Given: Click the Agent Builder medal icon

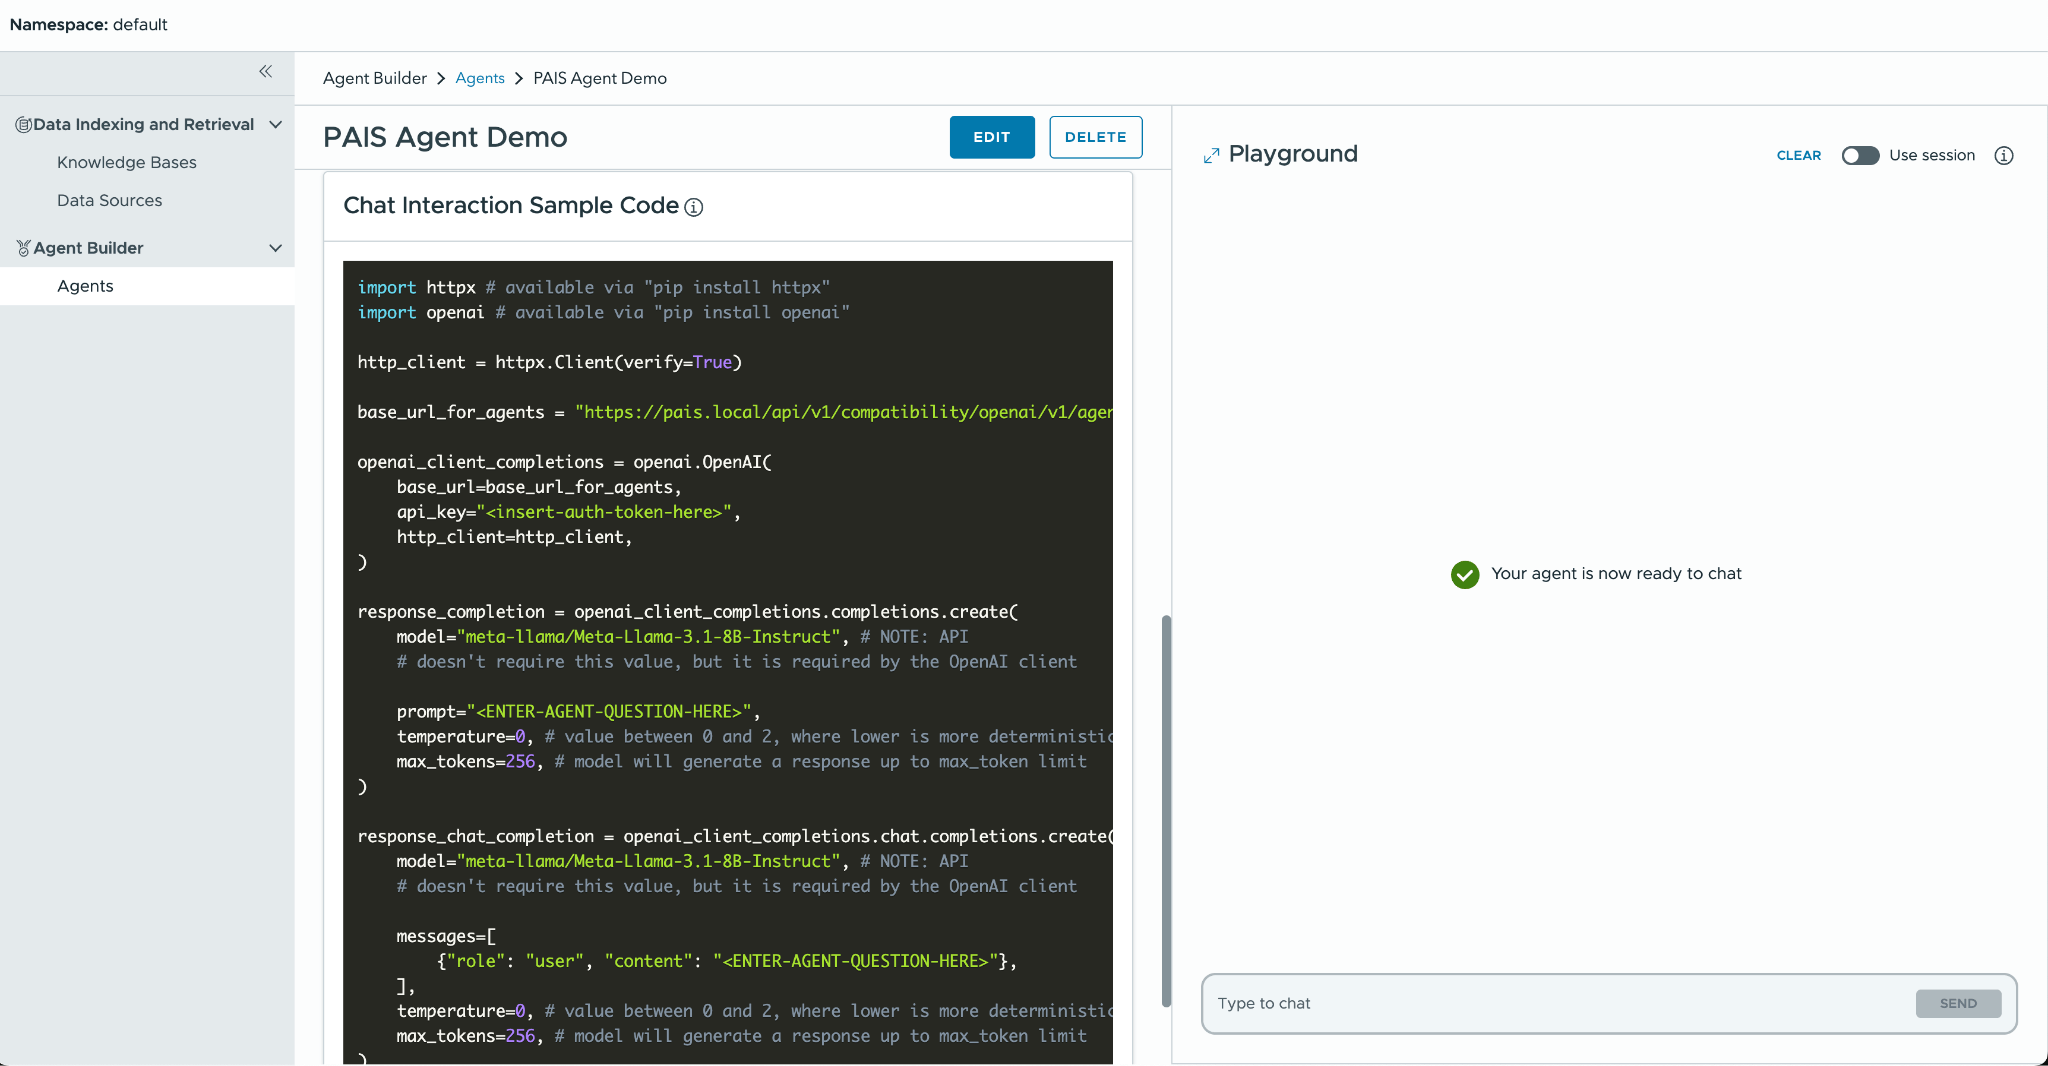Looking at the screenshot, I should point(22,248).
